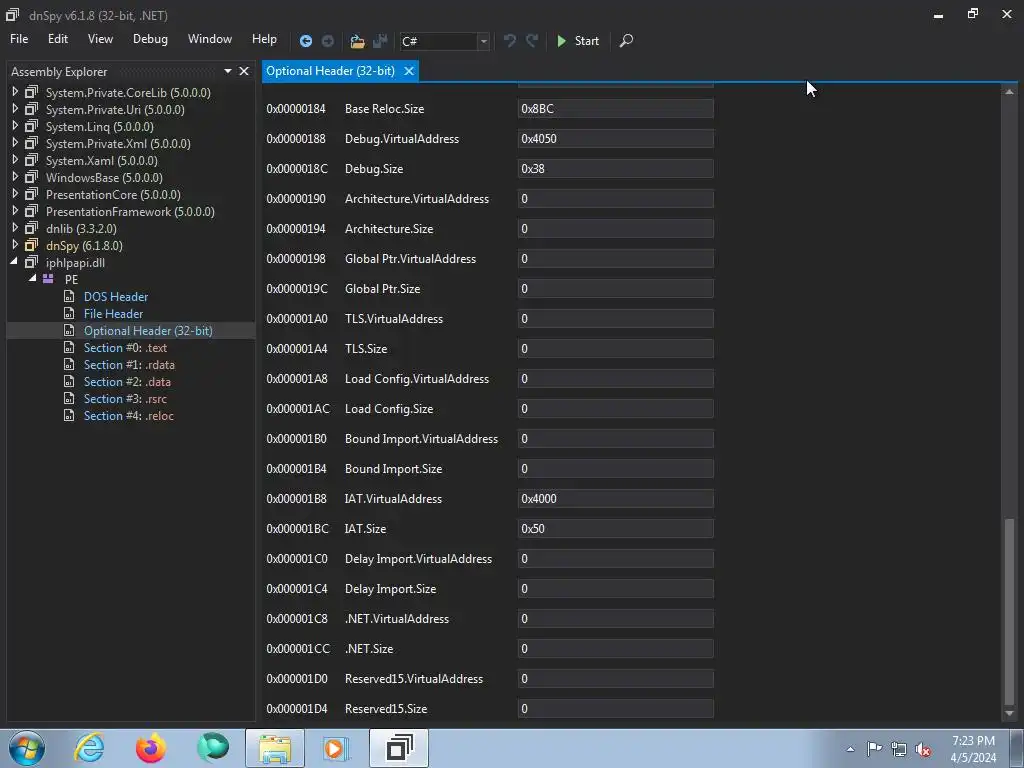Collapse the PE node
The width and height of the screenshot is (1024, 768).
click(x=32, y=279)
